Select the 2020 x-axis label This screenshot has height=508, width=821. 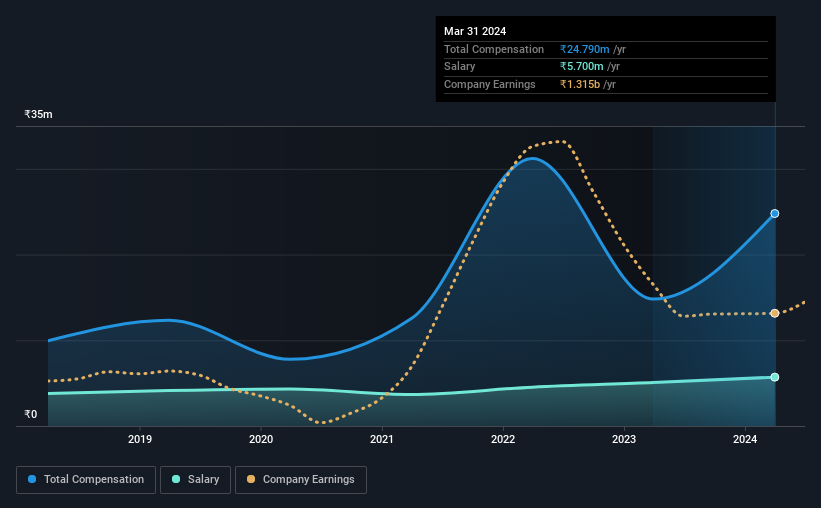click(261, 439)
